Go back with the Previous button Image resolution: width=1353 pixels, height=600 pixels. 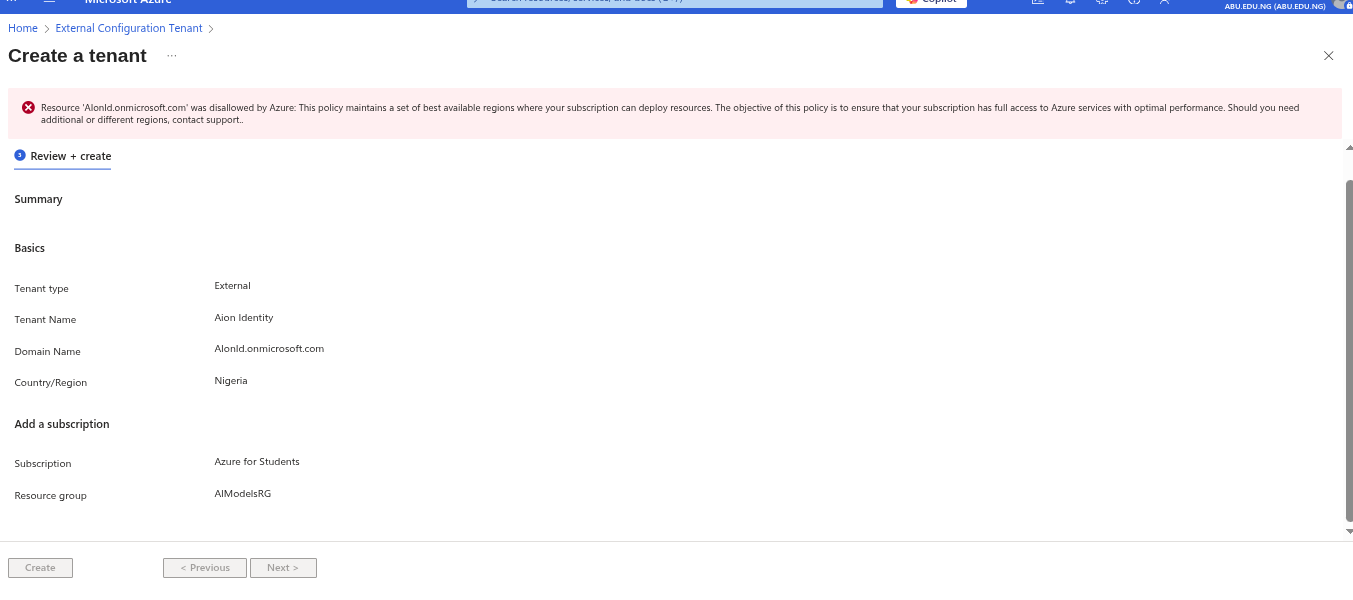click(x=205, y=568)
